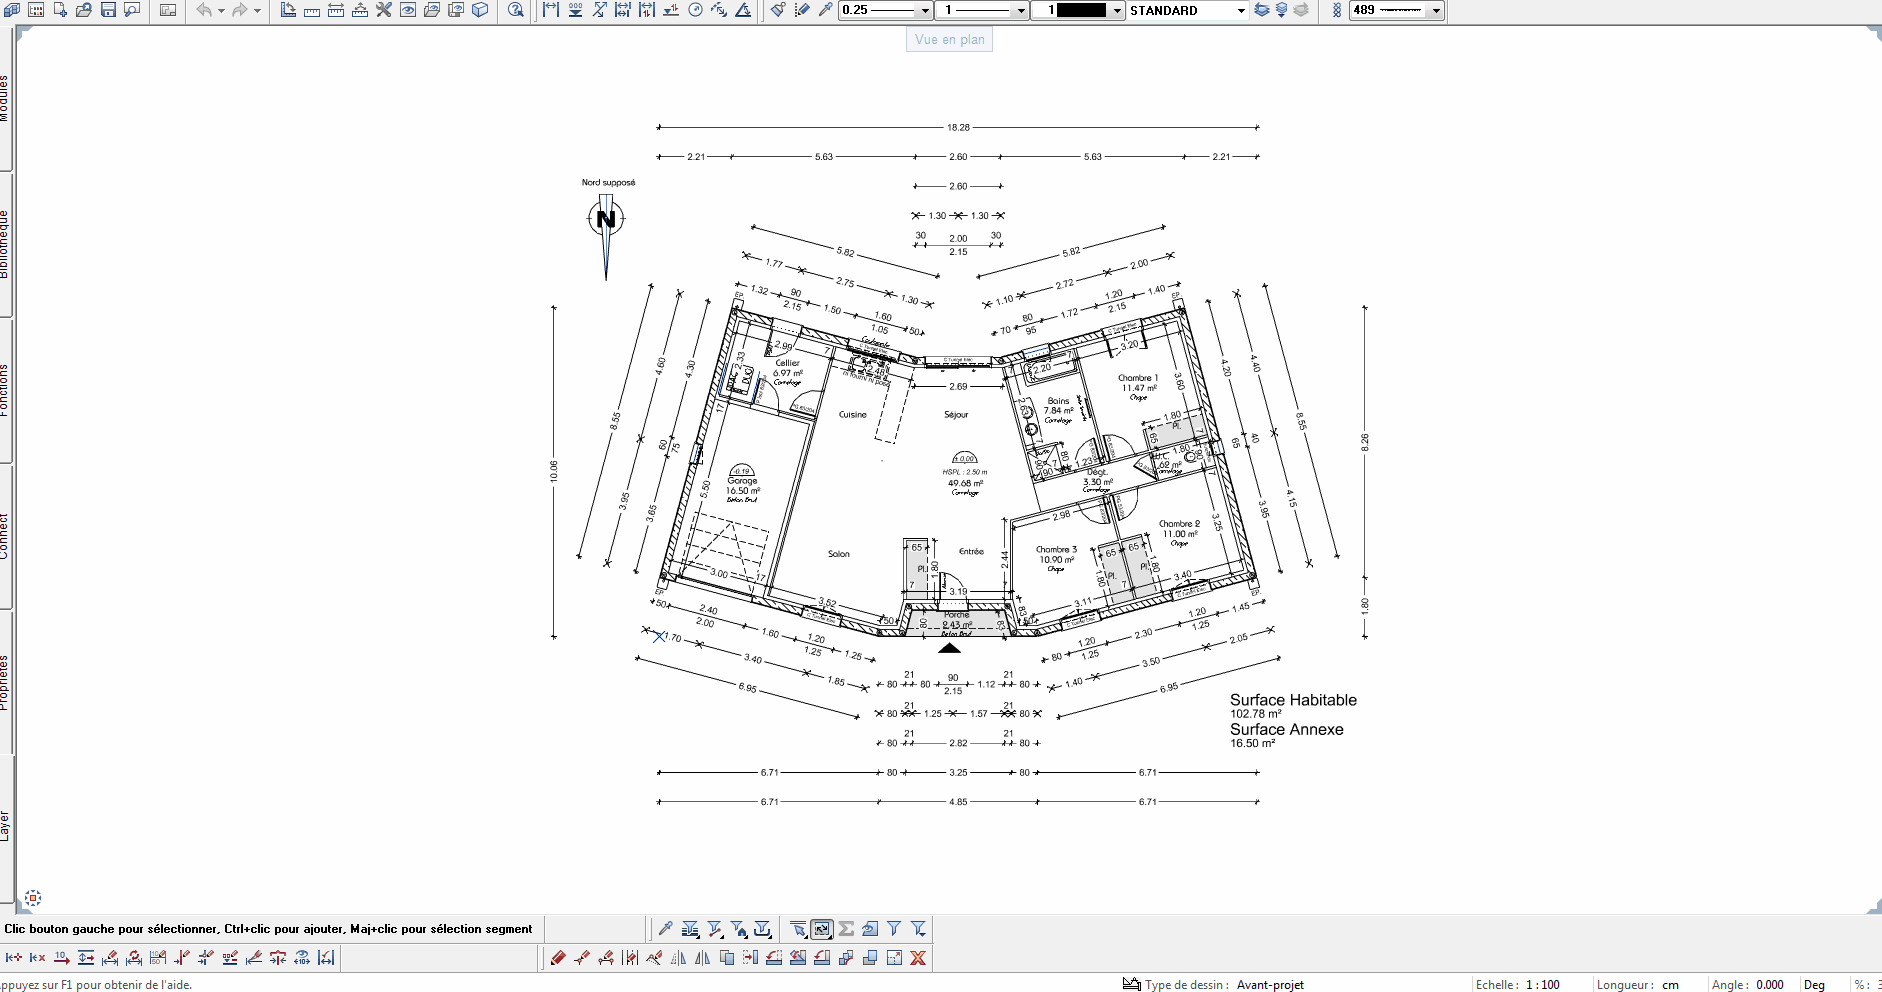Click the 'Garage' room label

click(x=742, y=481)
